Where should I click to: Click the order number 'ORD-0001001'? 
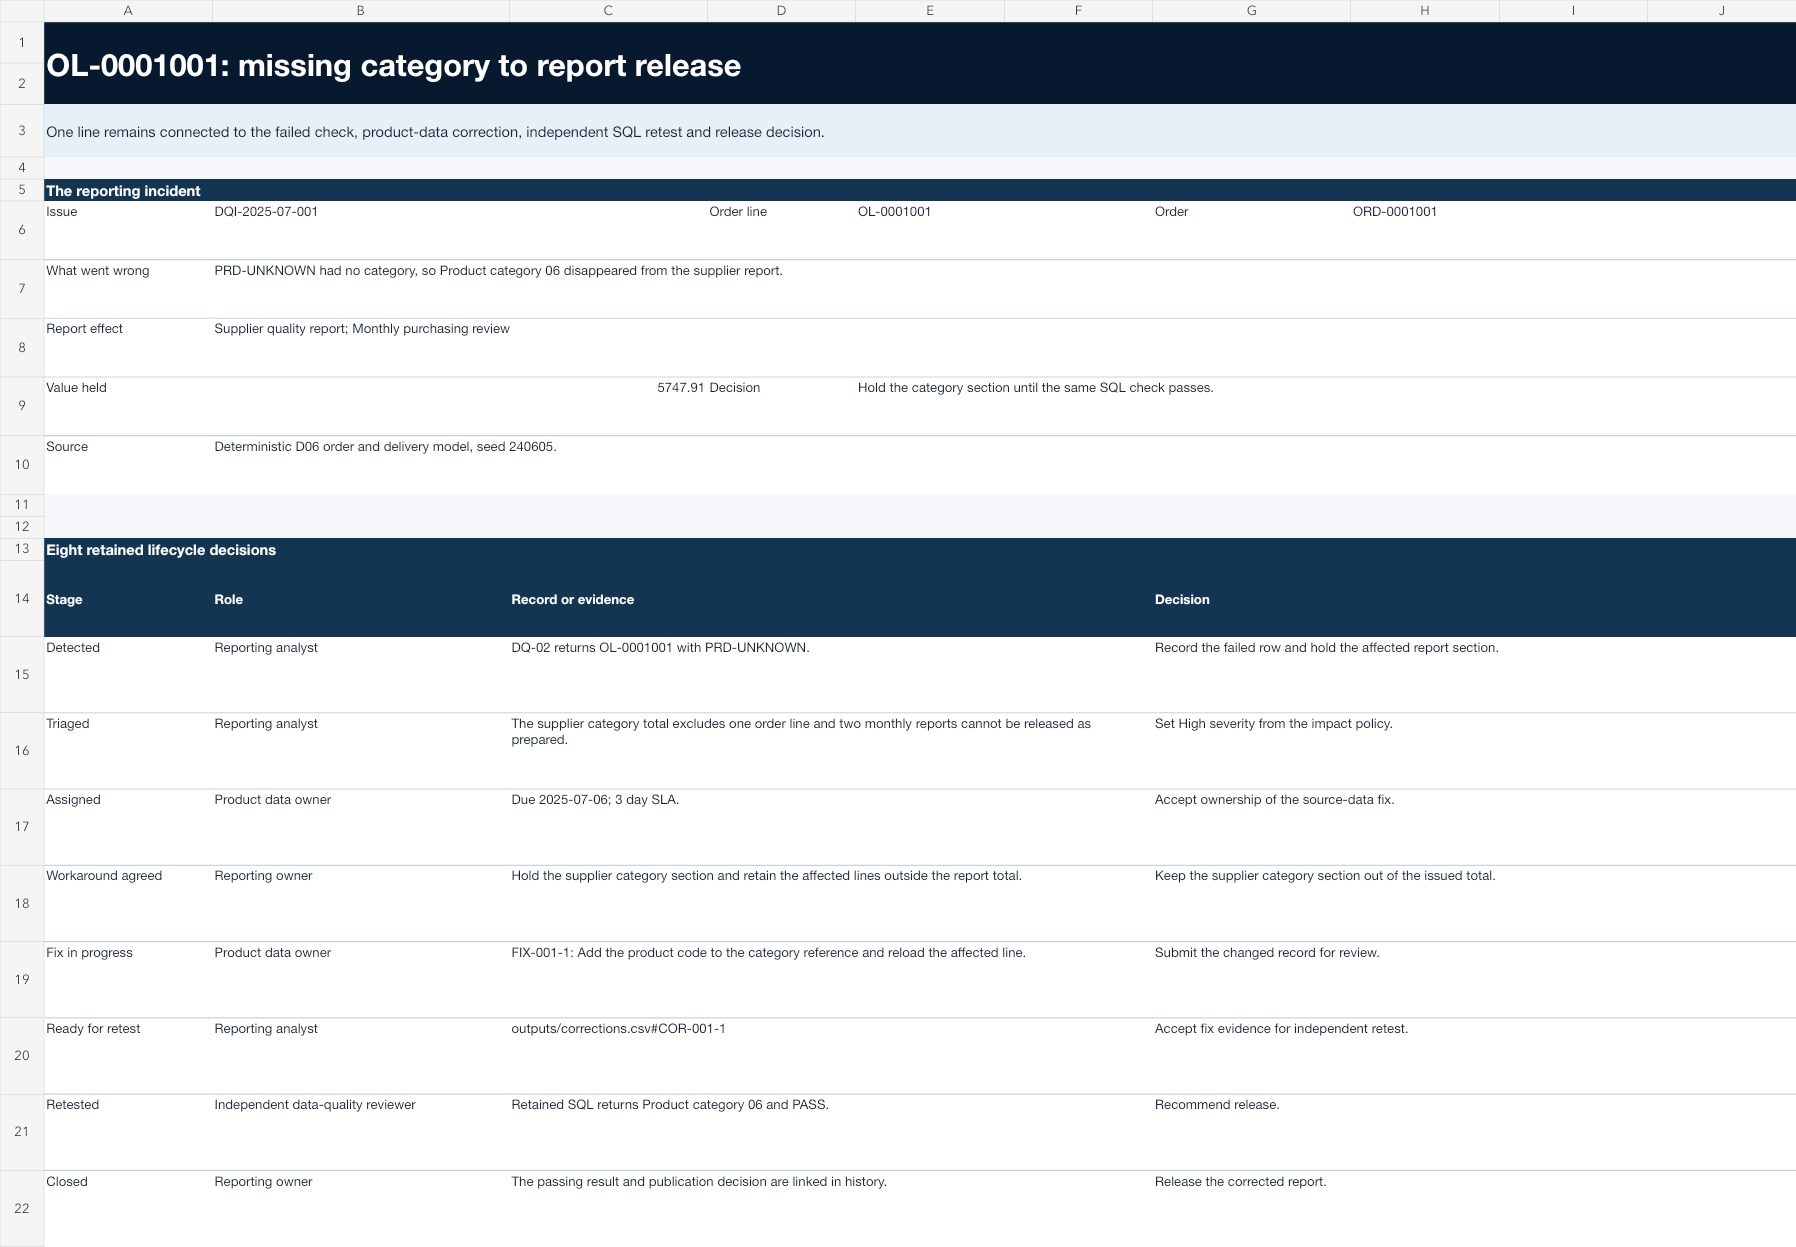click(x=1395, y=212)
